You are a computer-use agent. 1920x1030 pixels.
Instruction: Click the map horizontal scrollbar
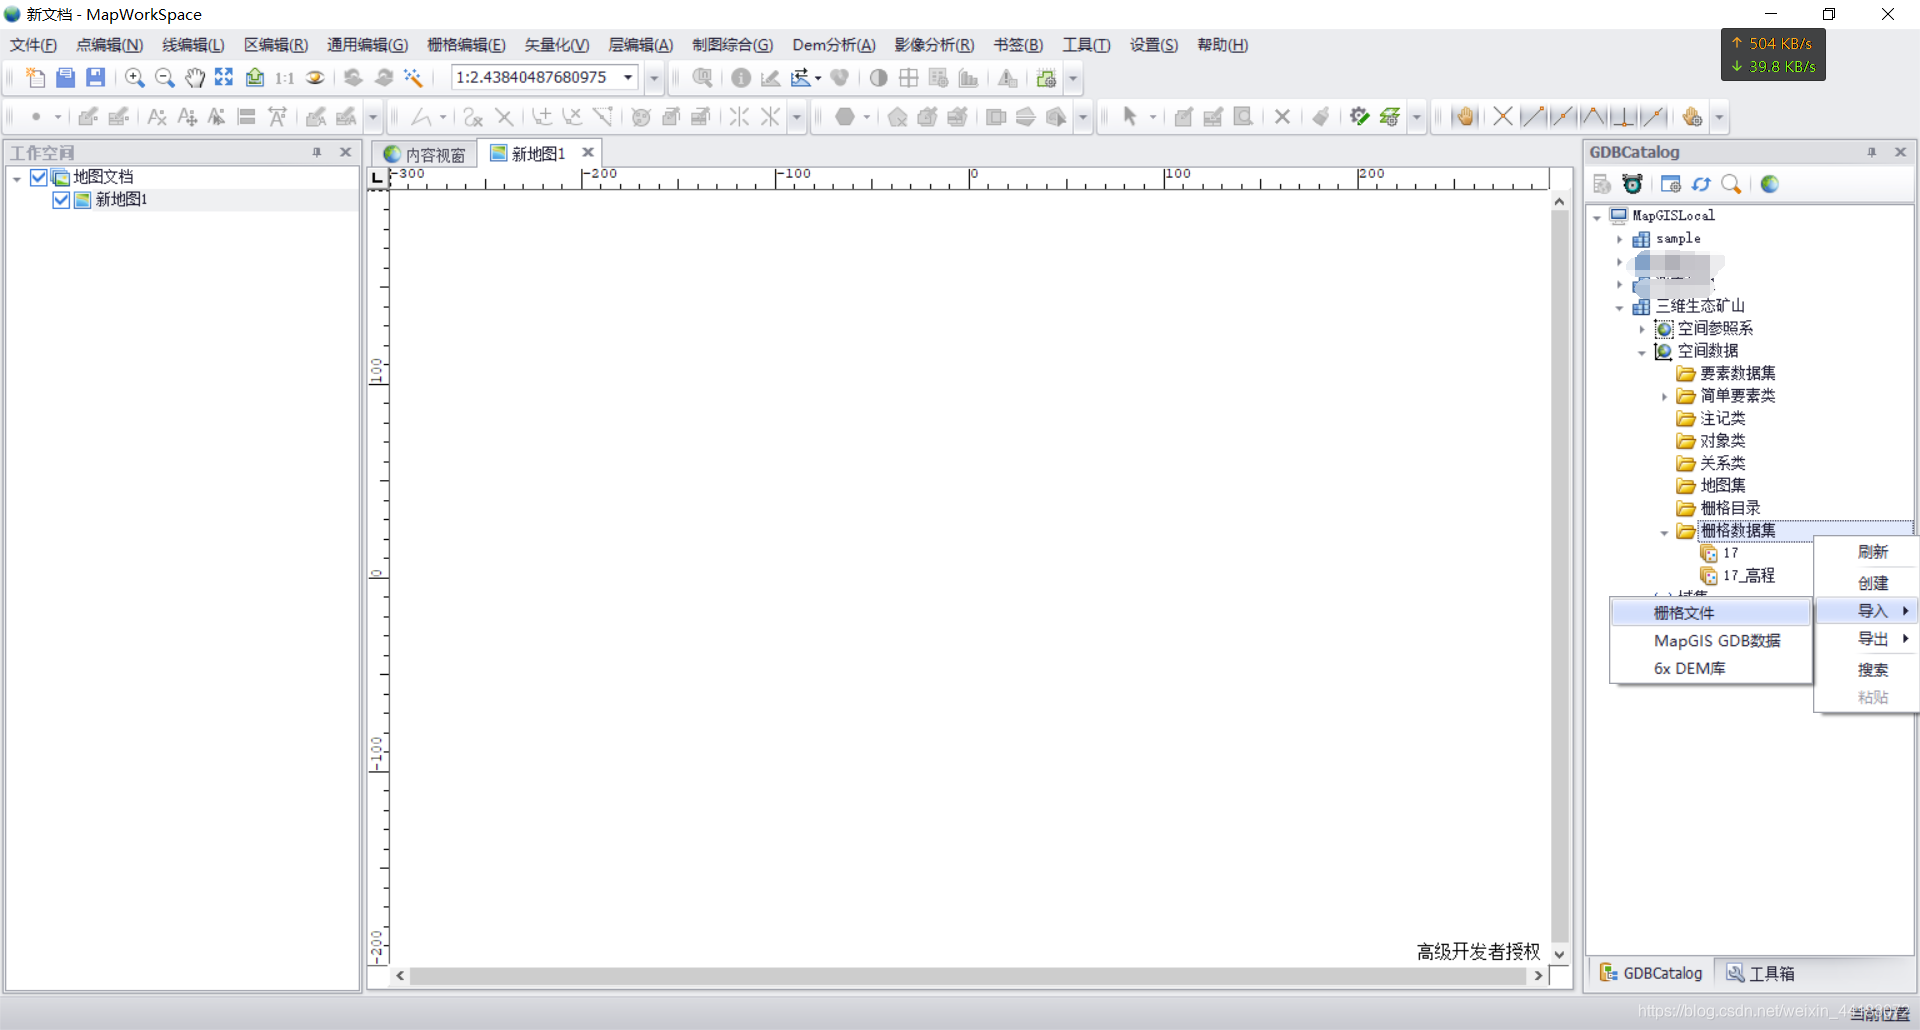(969, 975)
